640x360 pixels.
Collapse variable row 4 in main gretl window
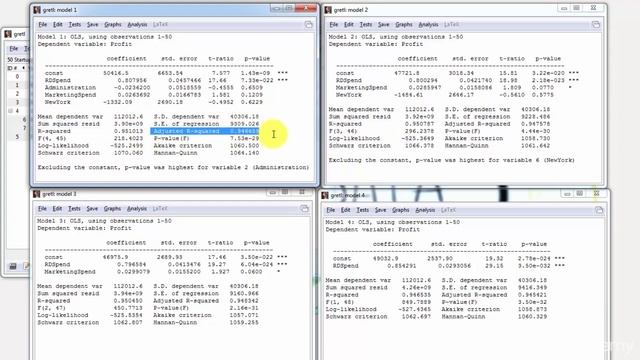tap(11, 111)
